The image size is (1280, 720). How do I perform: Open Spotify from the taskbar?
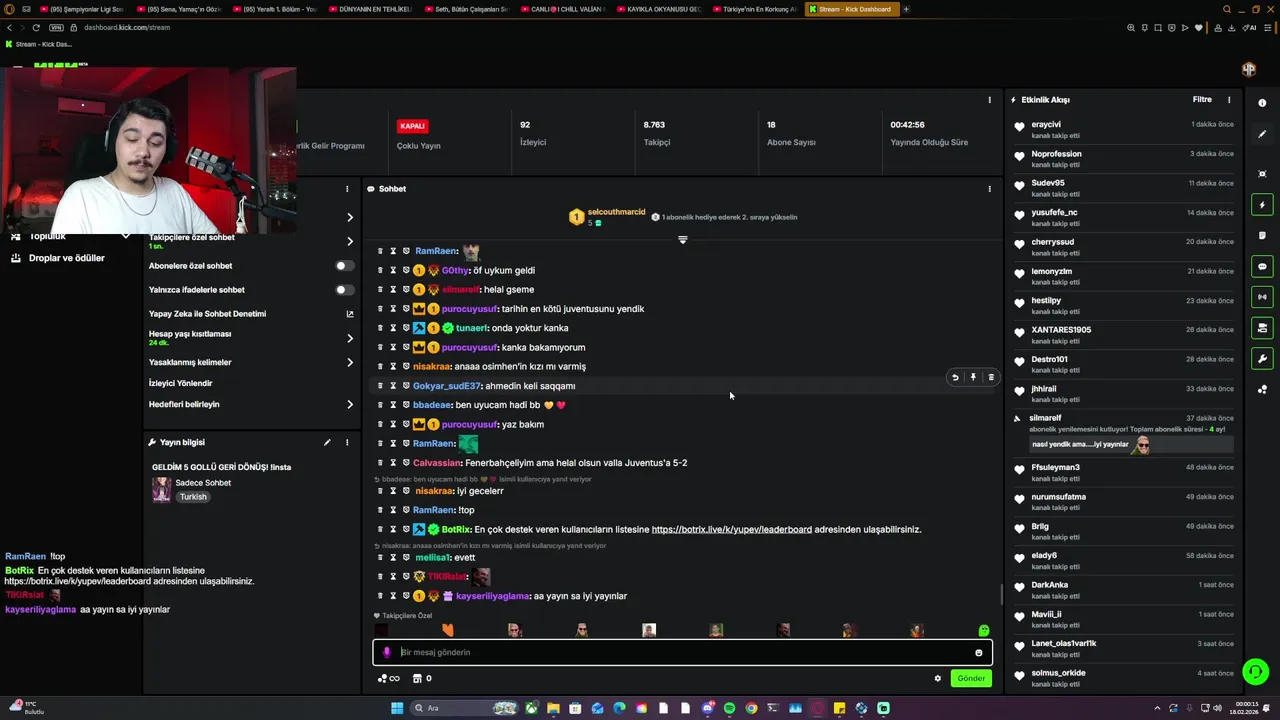pos(729,708)
